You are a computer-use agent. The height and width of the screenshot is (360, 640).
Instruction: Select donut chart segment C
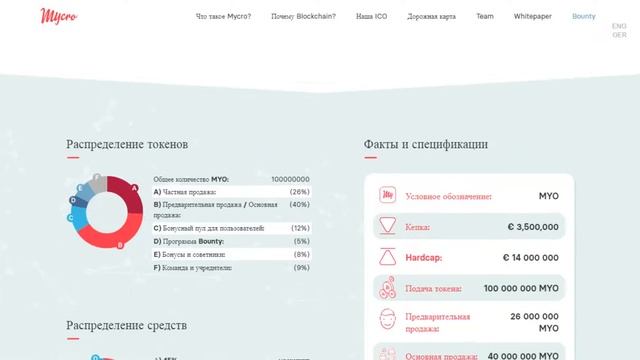(x=78, y=218)
